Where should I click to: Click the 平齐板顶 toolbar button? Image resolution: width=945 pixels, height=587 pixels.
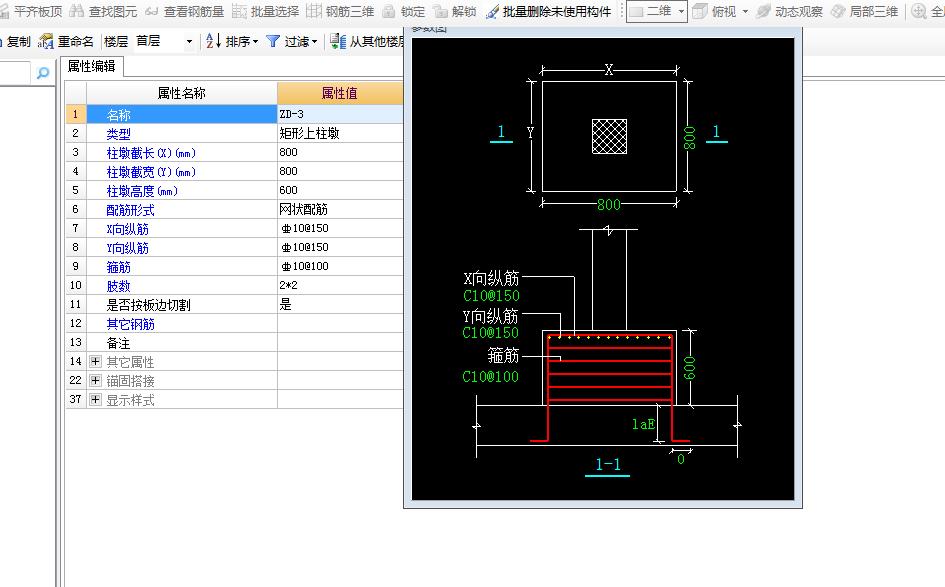click(31, 11)
